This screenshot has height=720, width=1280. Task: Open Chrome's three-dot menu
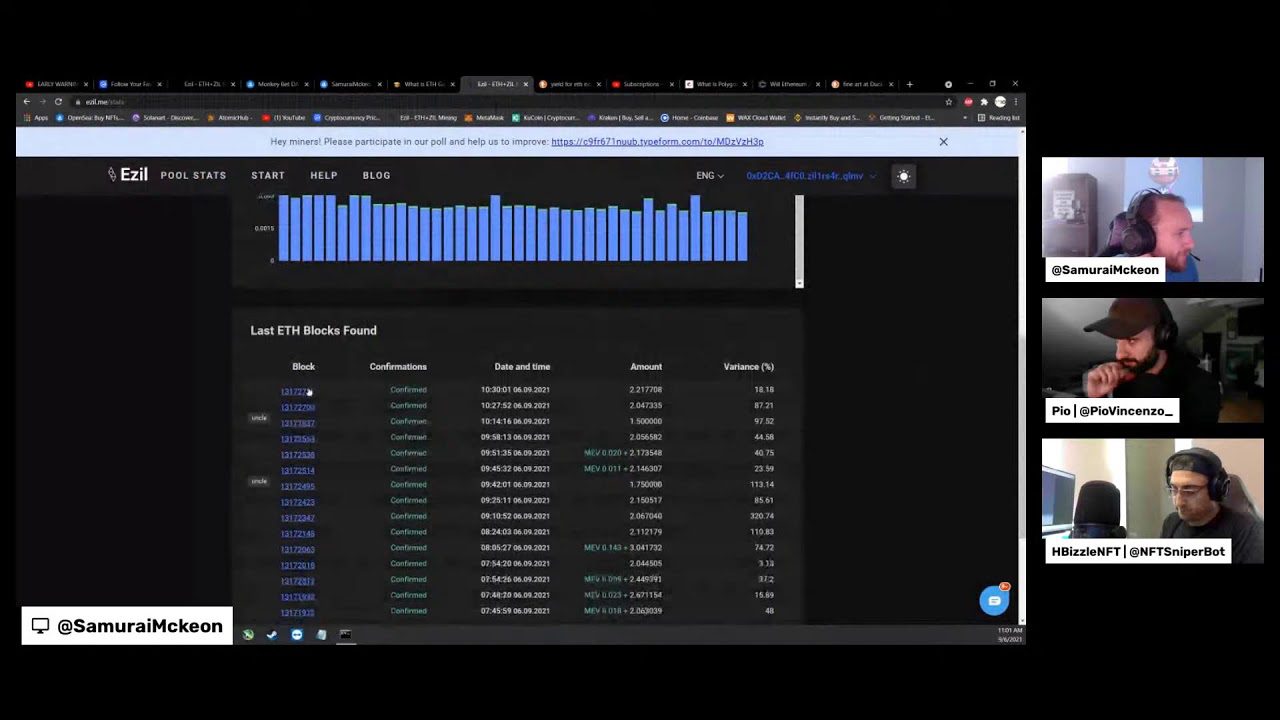tap(1015, 101)
